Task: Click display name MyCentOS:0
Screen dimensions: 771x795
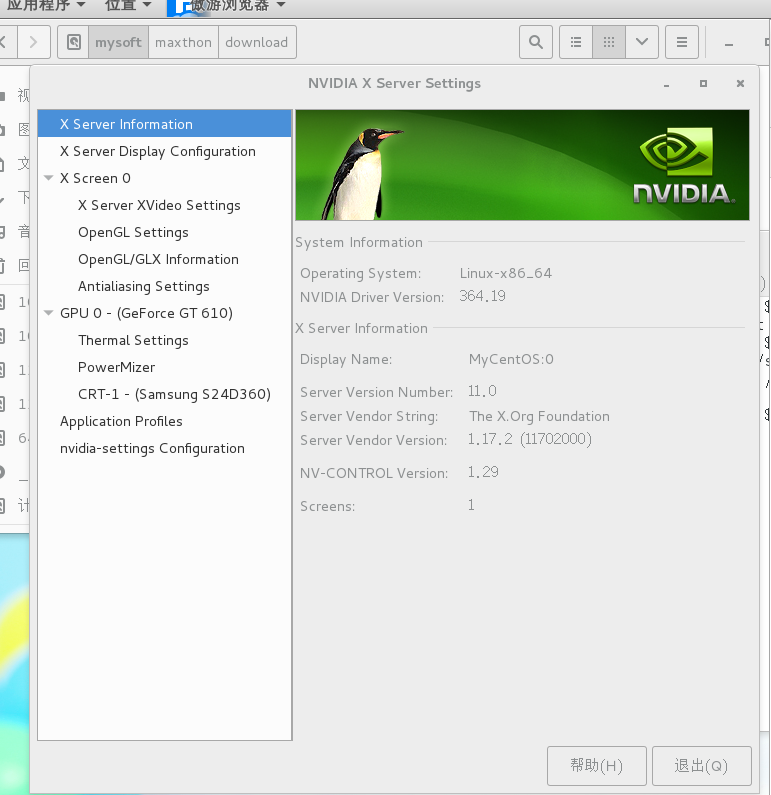Action: coord(511,359)
